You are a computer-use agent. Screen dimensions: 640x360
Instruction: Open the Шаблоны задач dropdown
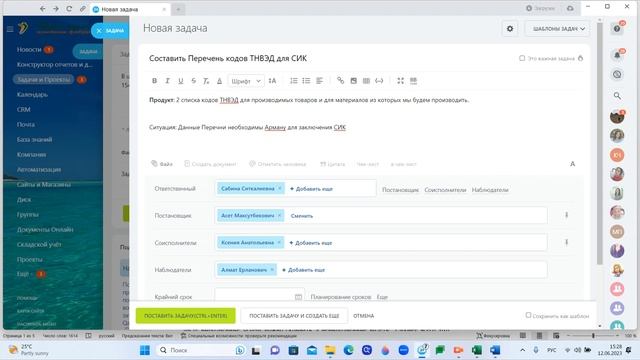pyautogui.click(x=558, y=29)
